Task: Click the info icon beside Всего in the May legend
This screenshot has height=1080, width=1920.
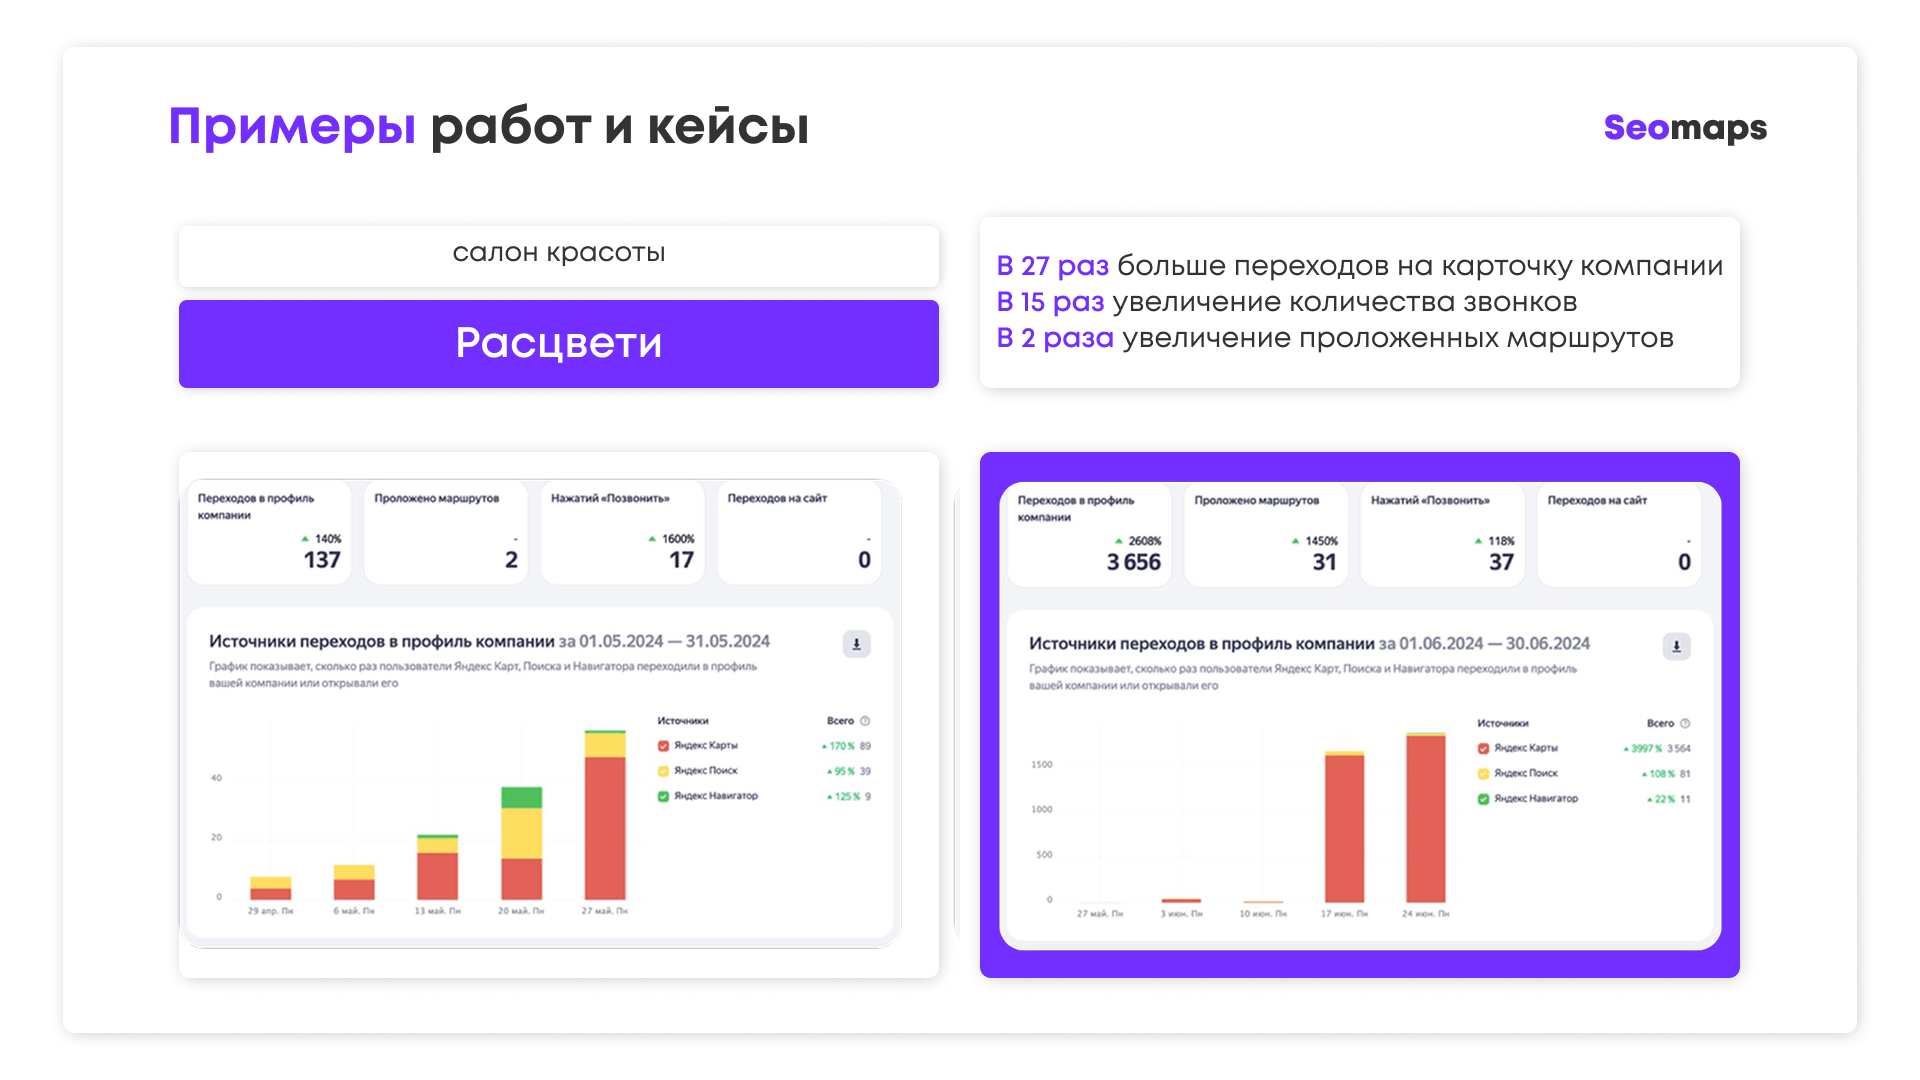Action: click(x=865, y=721)
